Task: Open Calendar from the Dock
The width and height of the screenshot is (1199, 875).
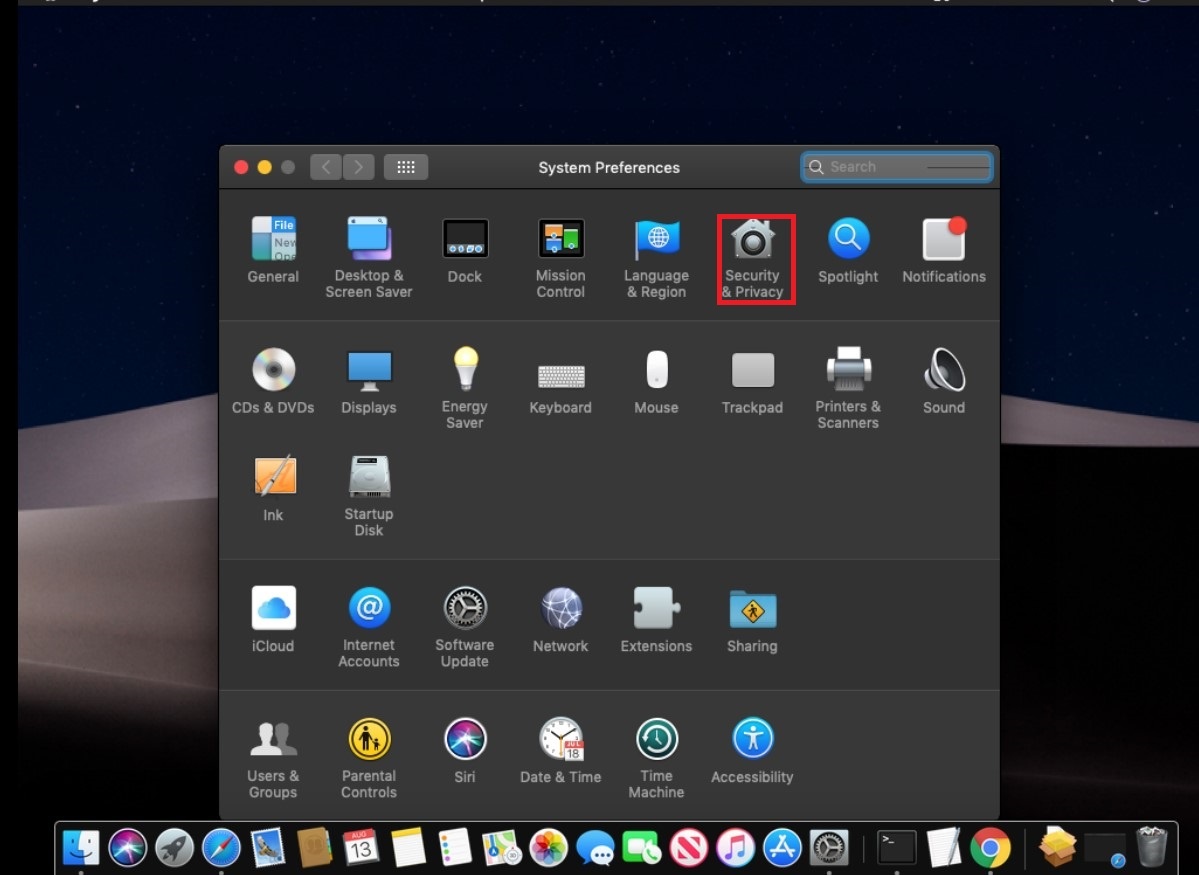Action: pos(361,847)
